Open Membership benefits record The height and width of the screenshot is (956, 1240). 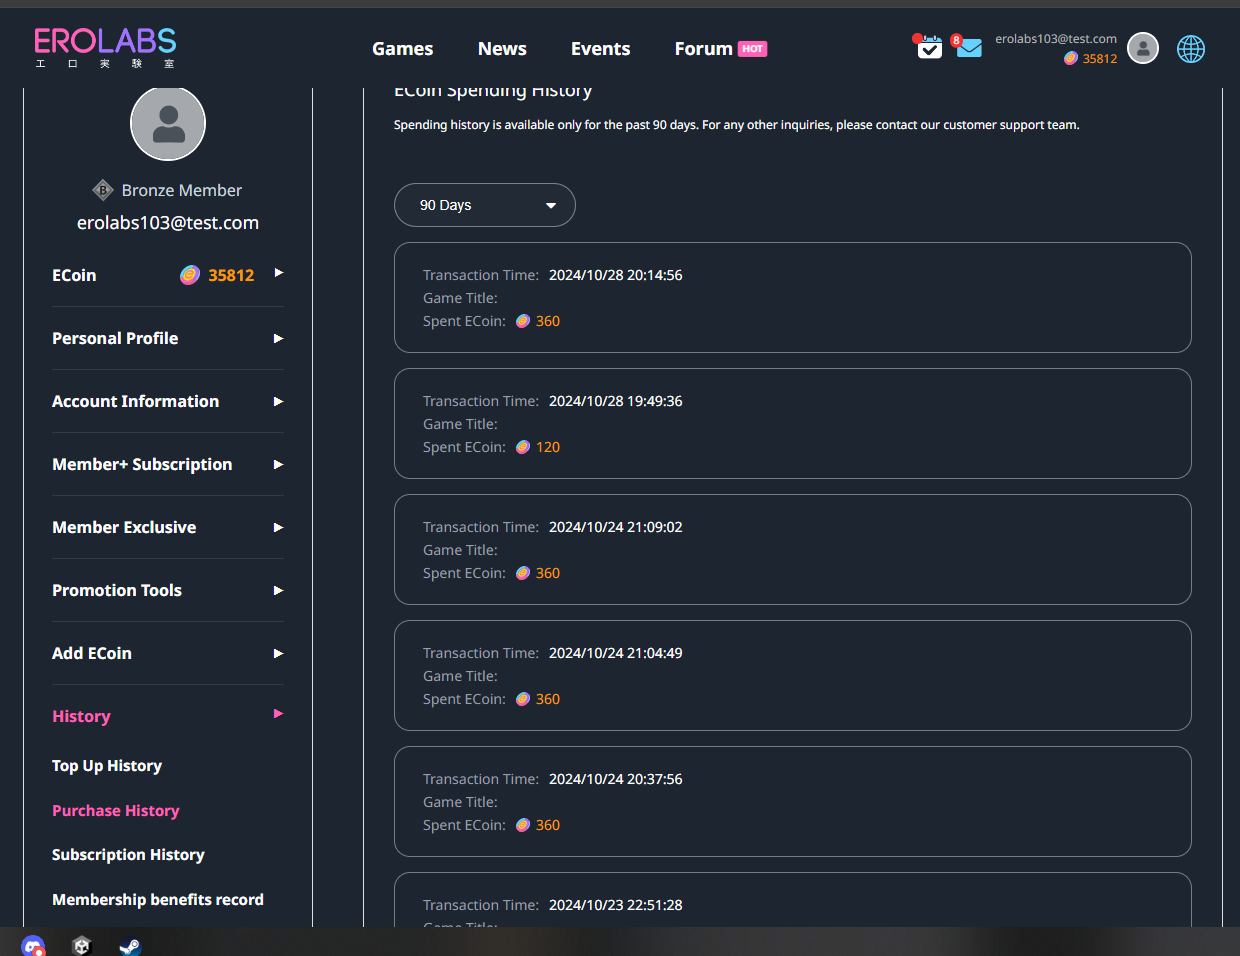[158, 900]
